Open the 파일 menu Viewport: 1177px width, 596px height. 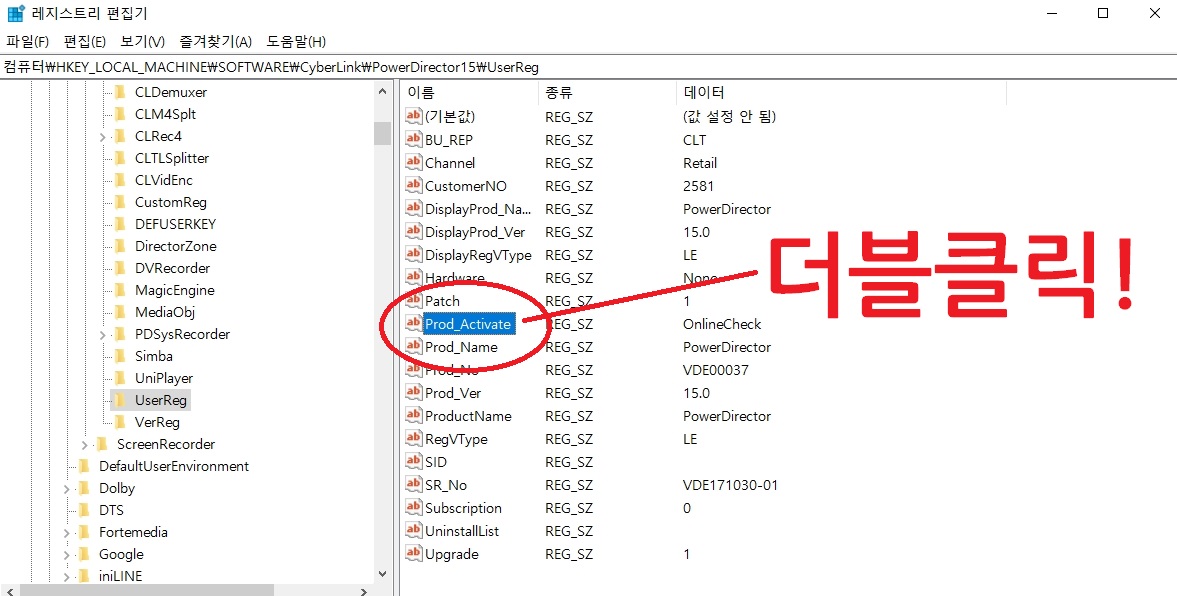[27, 41]
